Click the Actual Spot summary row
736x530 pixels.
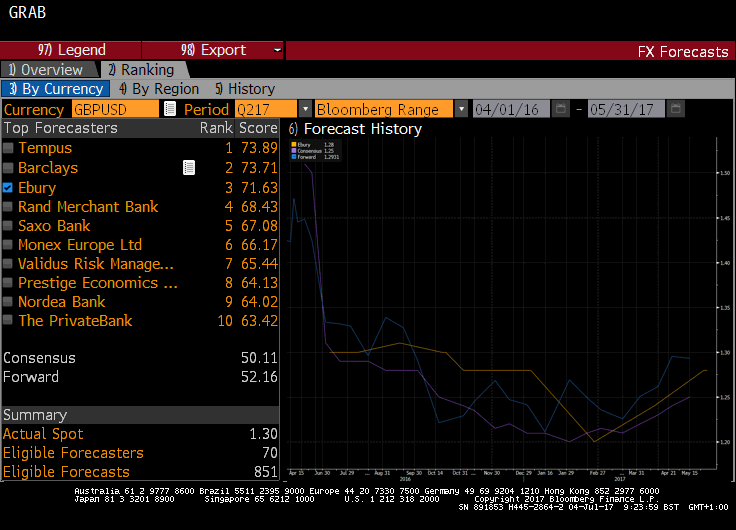point(140,434)
